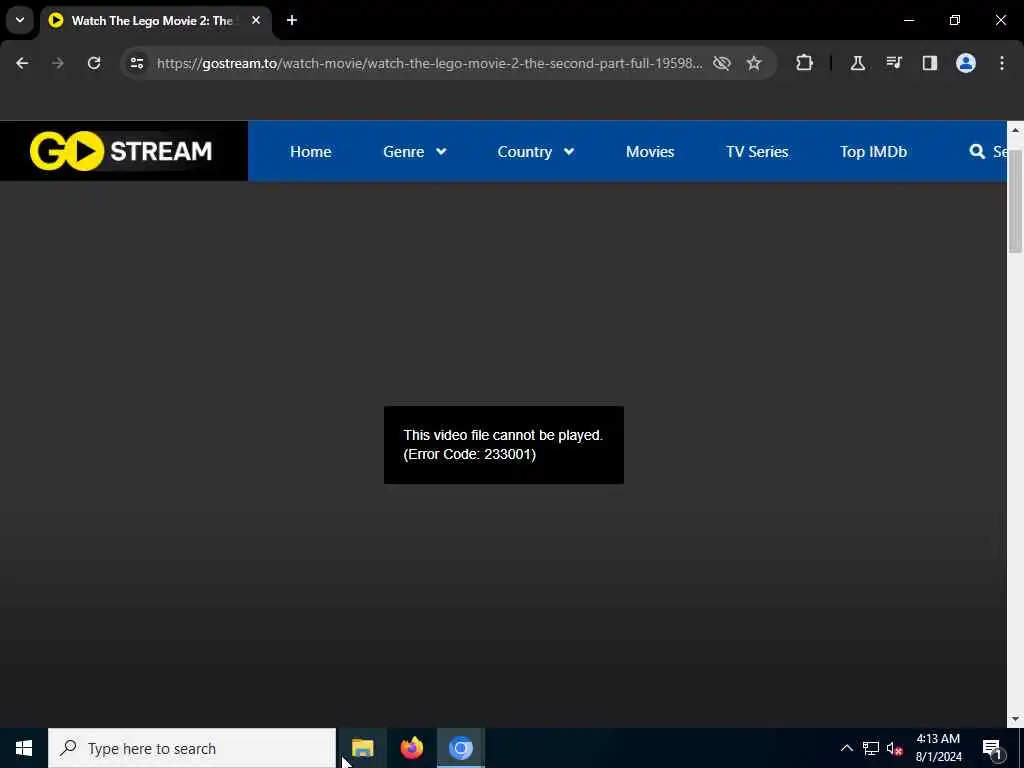
Task: Click the GoStream logo
Action: click(x=121, y=151)
